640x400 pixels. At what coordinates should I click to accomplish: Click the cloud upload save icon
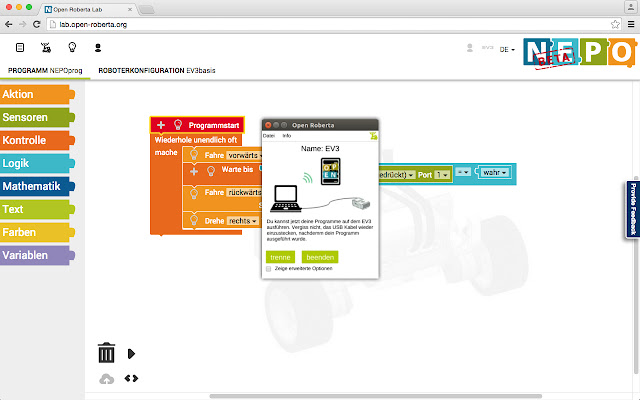(x=107, y=379)
